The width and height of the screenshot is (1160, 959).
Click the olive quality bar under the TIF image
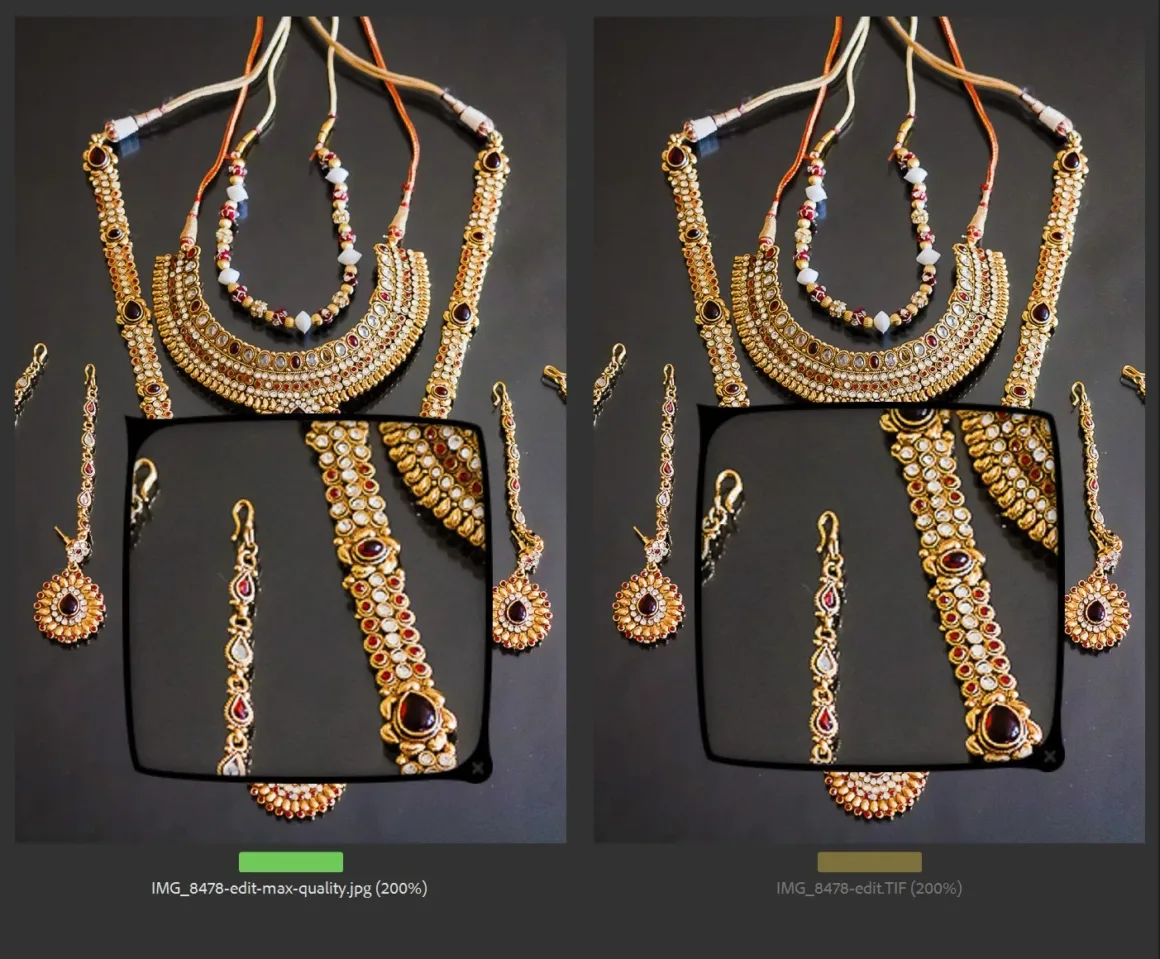(869, 862)
